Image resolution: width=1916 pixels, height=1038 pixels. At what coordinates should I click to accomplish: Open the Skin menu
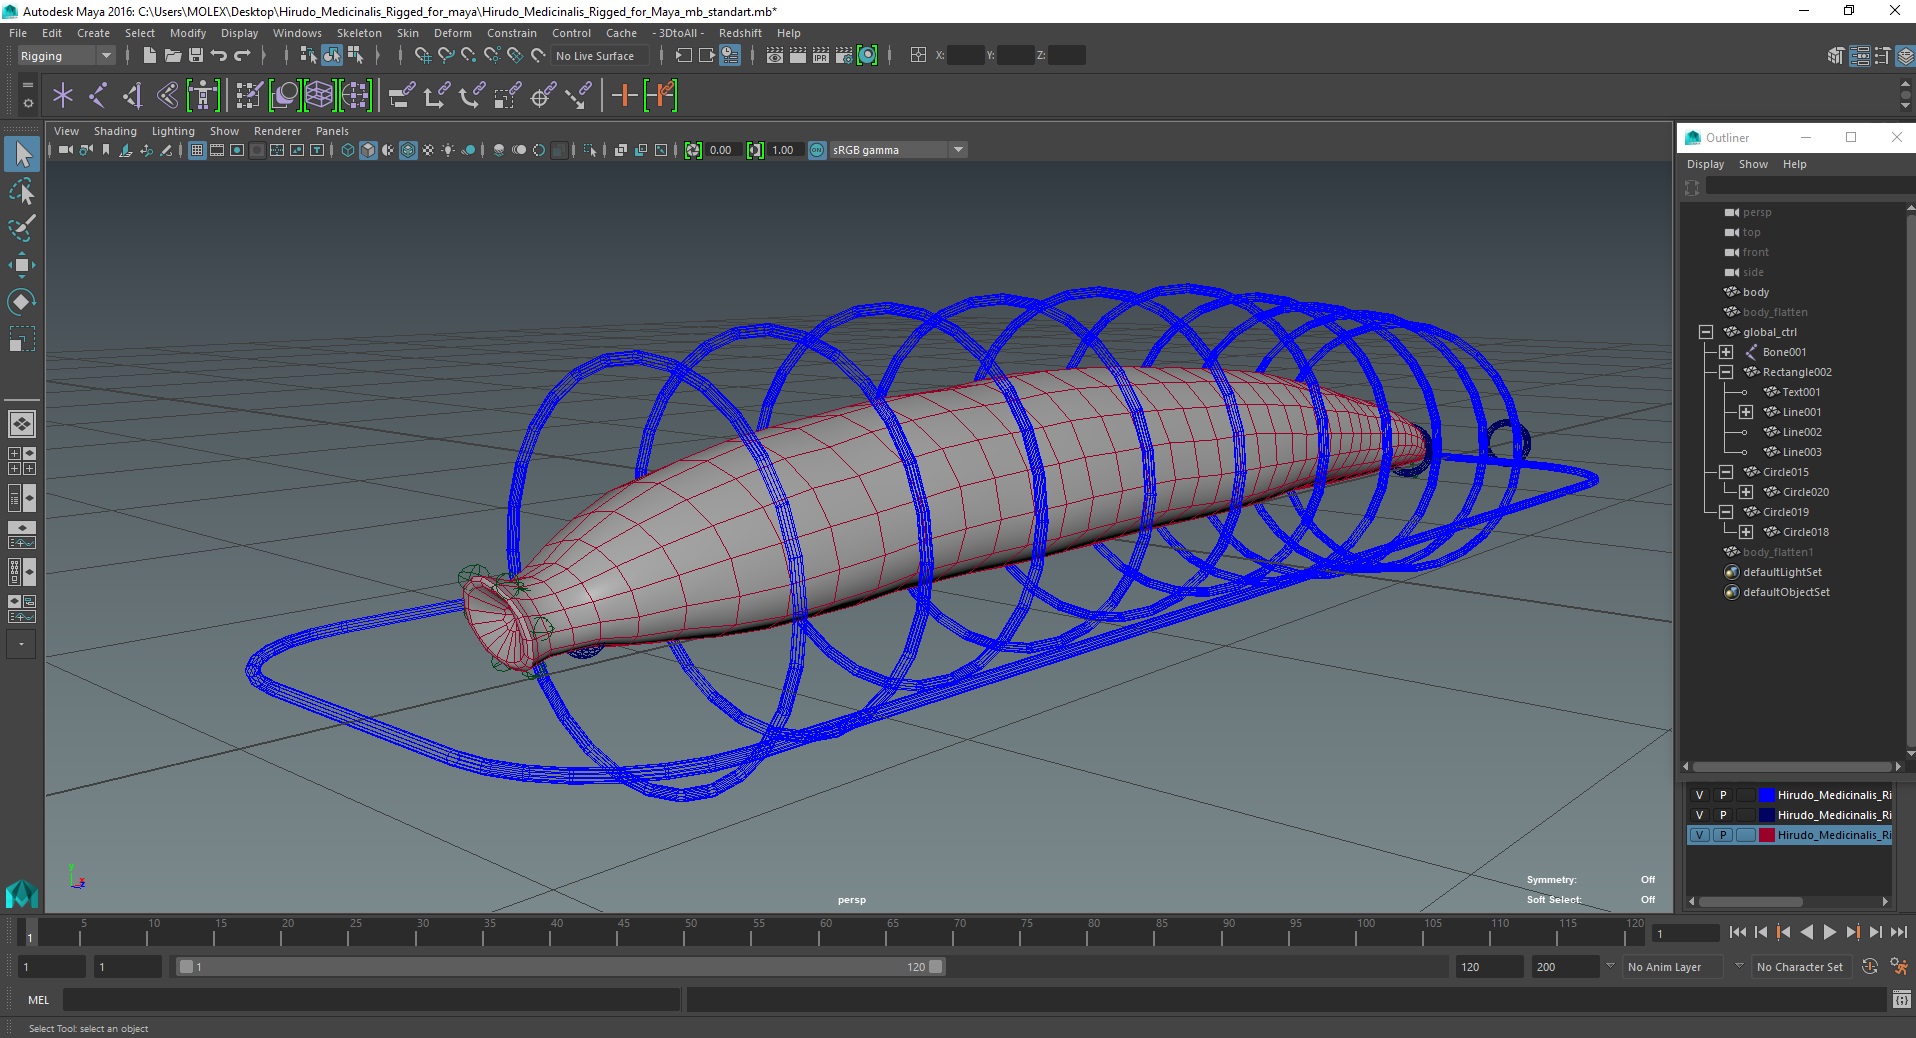pyautogui.click(x=408, y=33)
